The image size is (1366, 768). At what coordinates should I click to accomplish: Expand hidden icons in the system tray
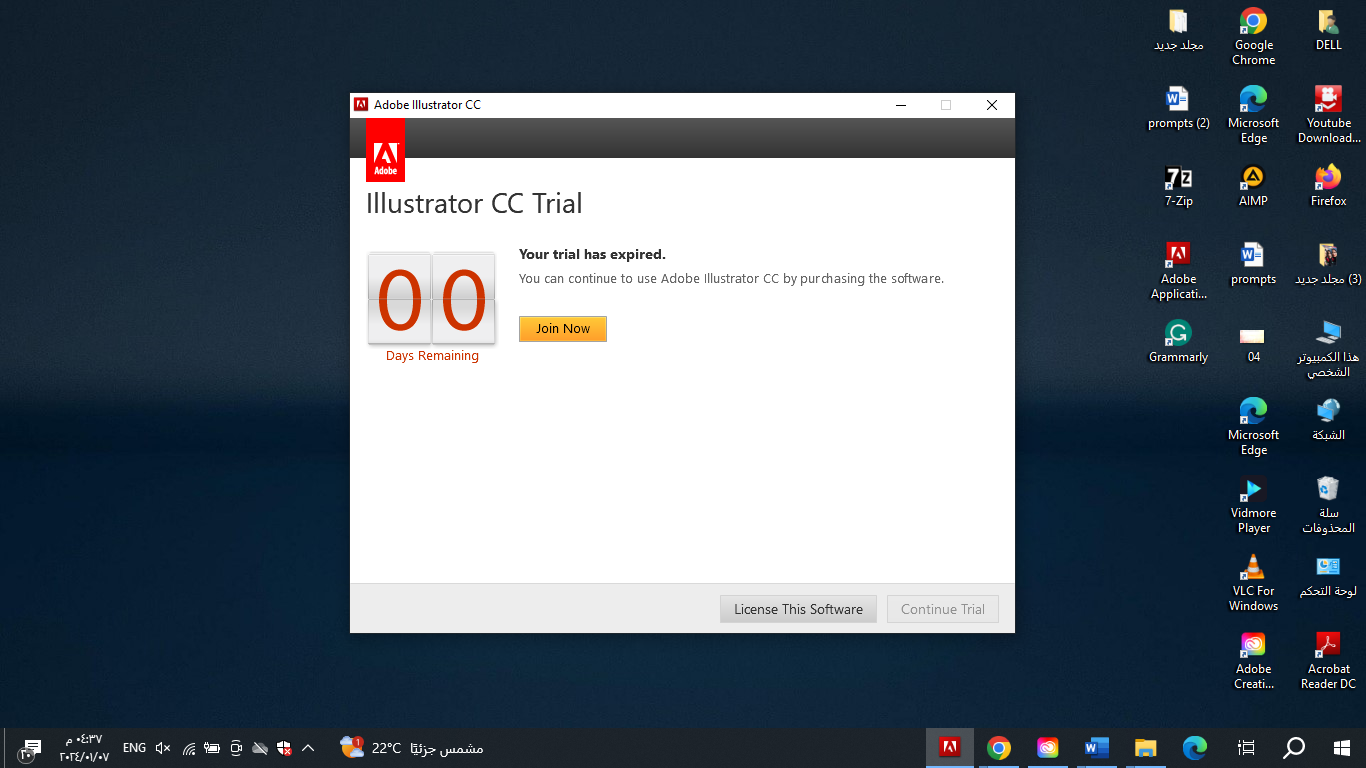point(308,747)
